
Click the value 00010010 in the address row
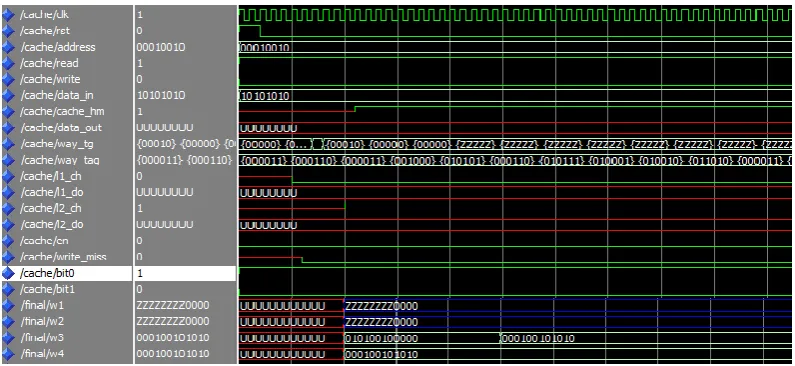161,47
